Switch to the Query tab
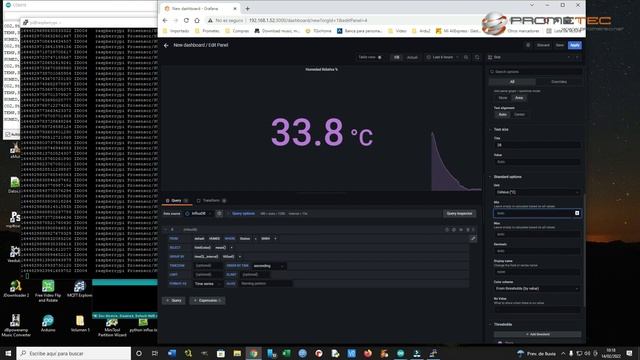Screen dimensions: 640x360 pyautogui.click(x=176, y=201)
